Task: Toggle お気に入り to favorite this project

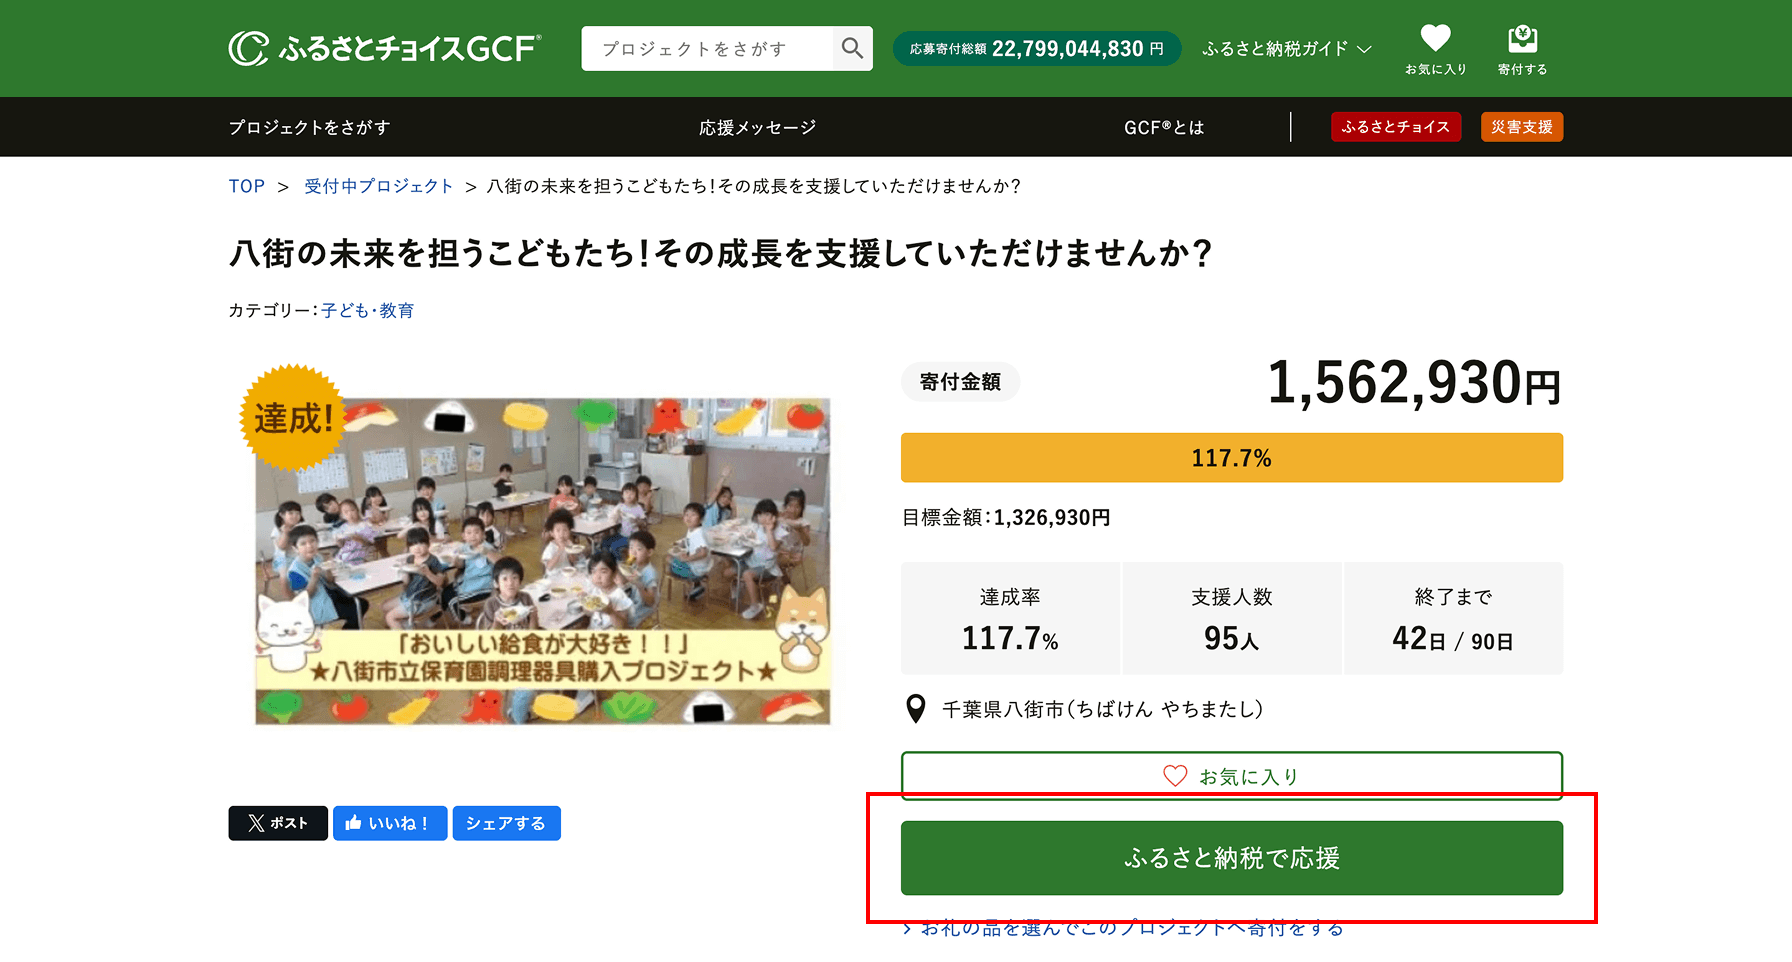Action: pyautogui.click(x=1230, y=775)
